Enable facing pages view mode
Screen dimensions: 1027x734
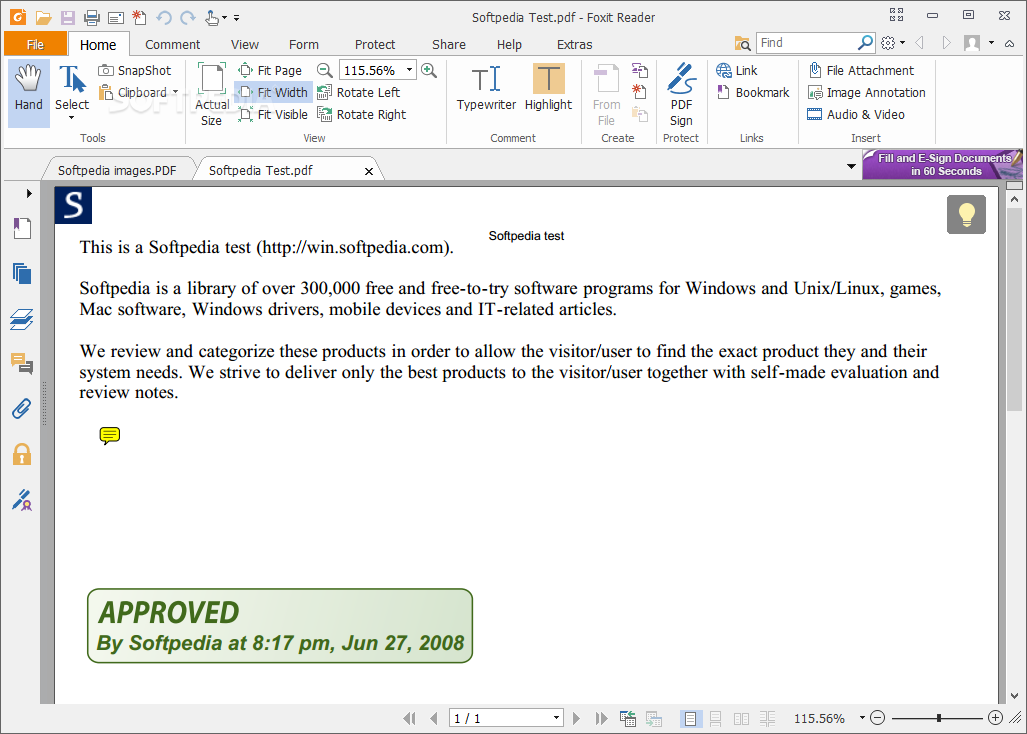click(x=741, y=718)
